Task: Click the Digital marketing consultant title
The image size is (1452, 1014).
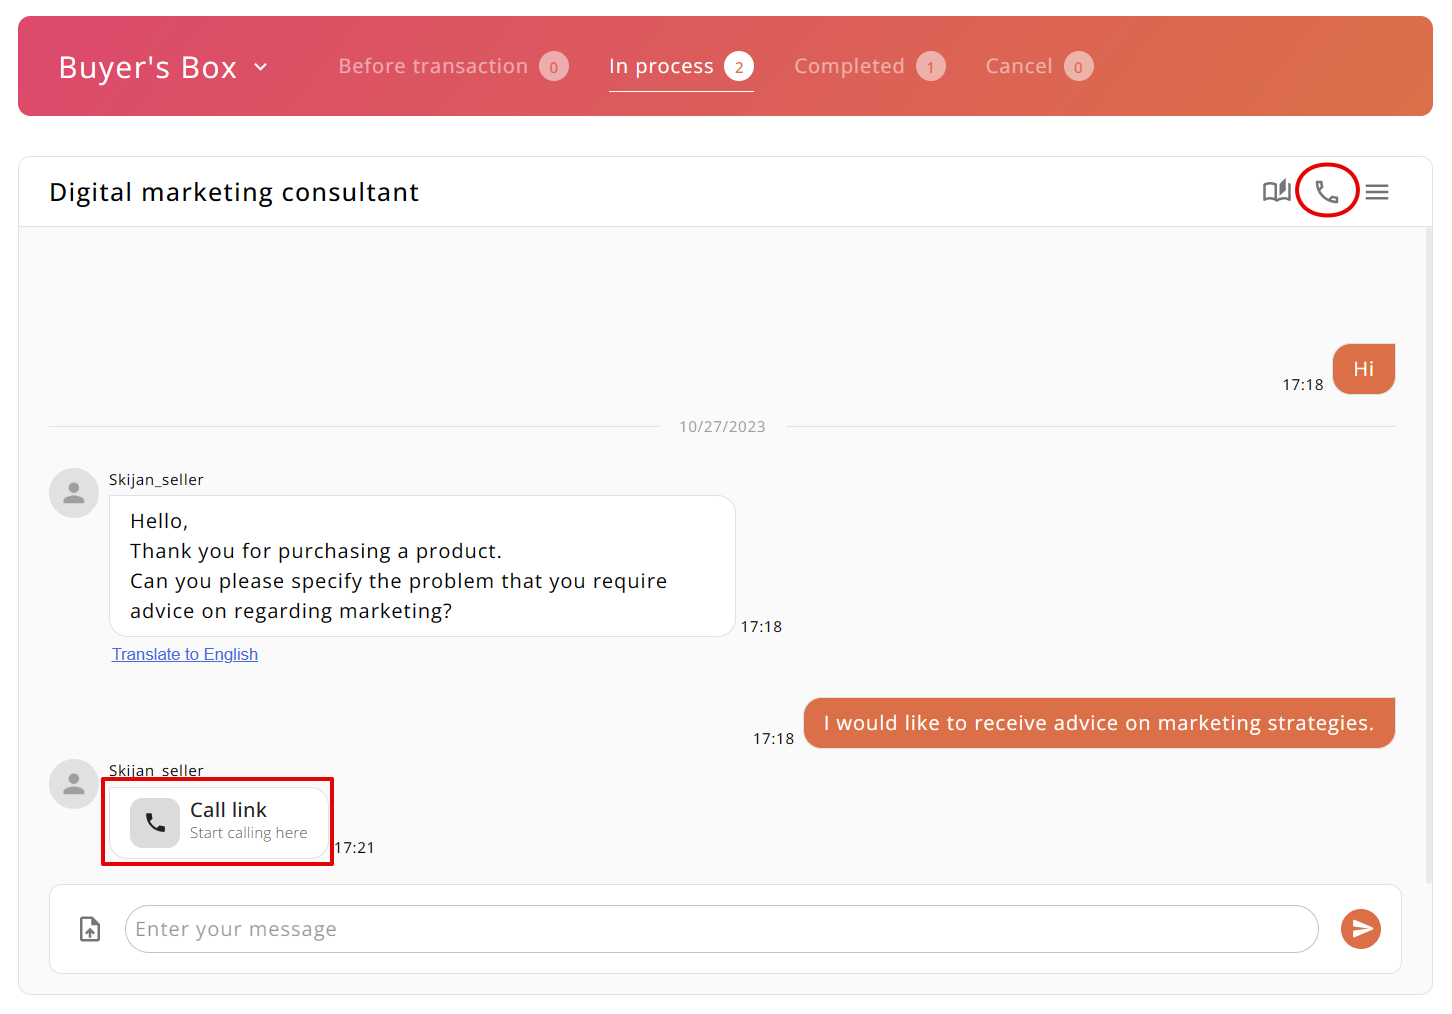Action: click(x=234, y=192)
